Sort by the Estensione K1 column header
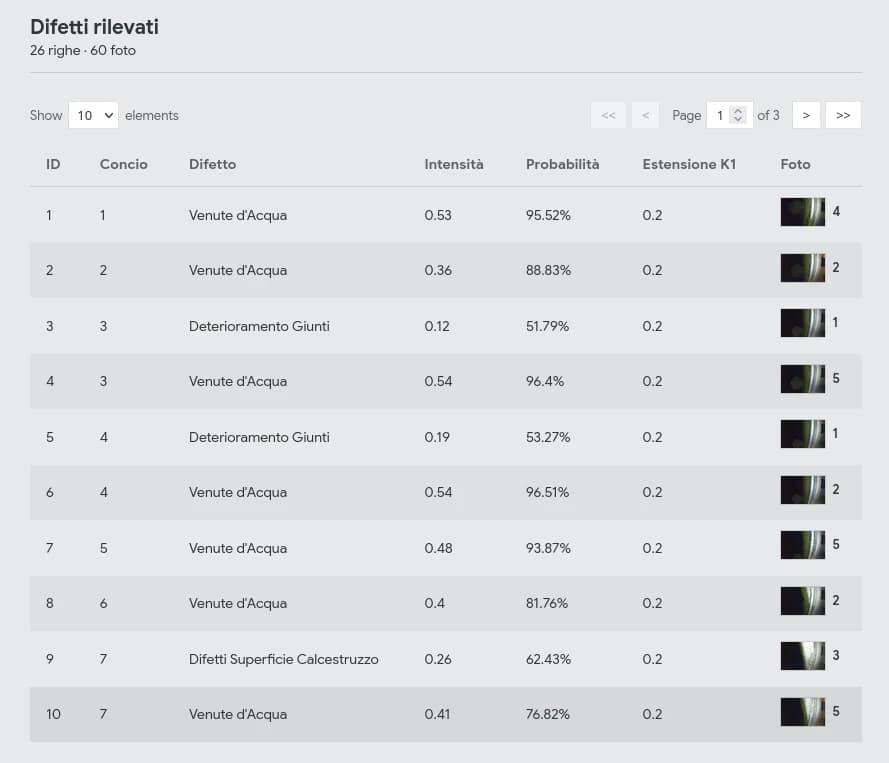889x763 pixels. [x=689, y=164]
